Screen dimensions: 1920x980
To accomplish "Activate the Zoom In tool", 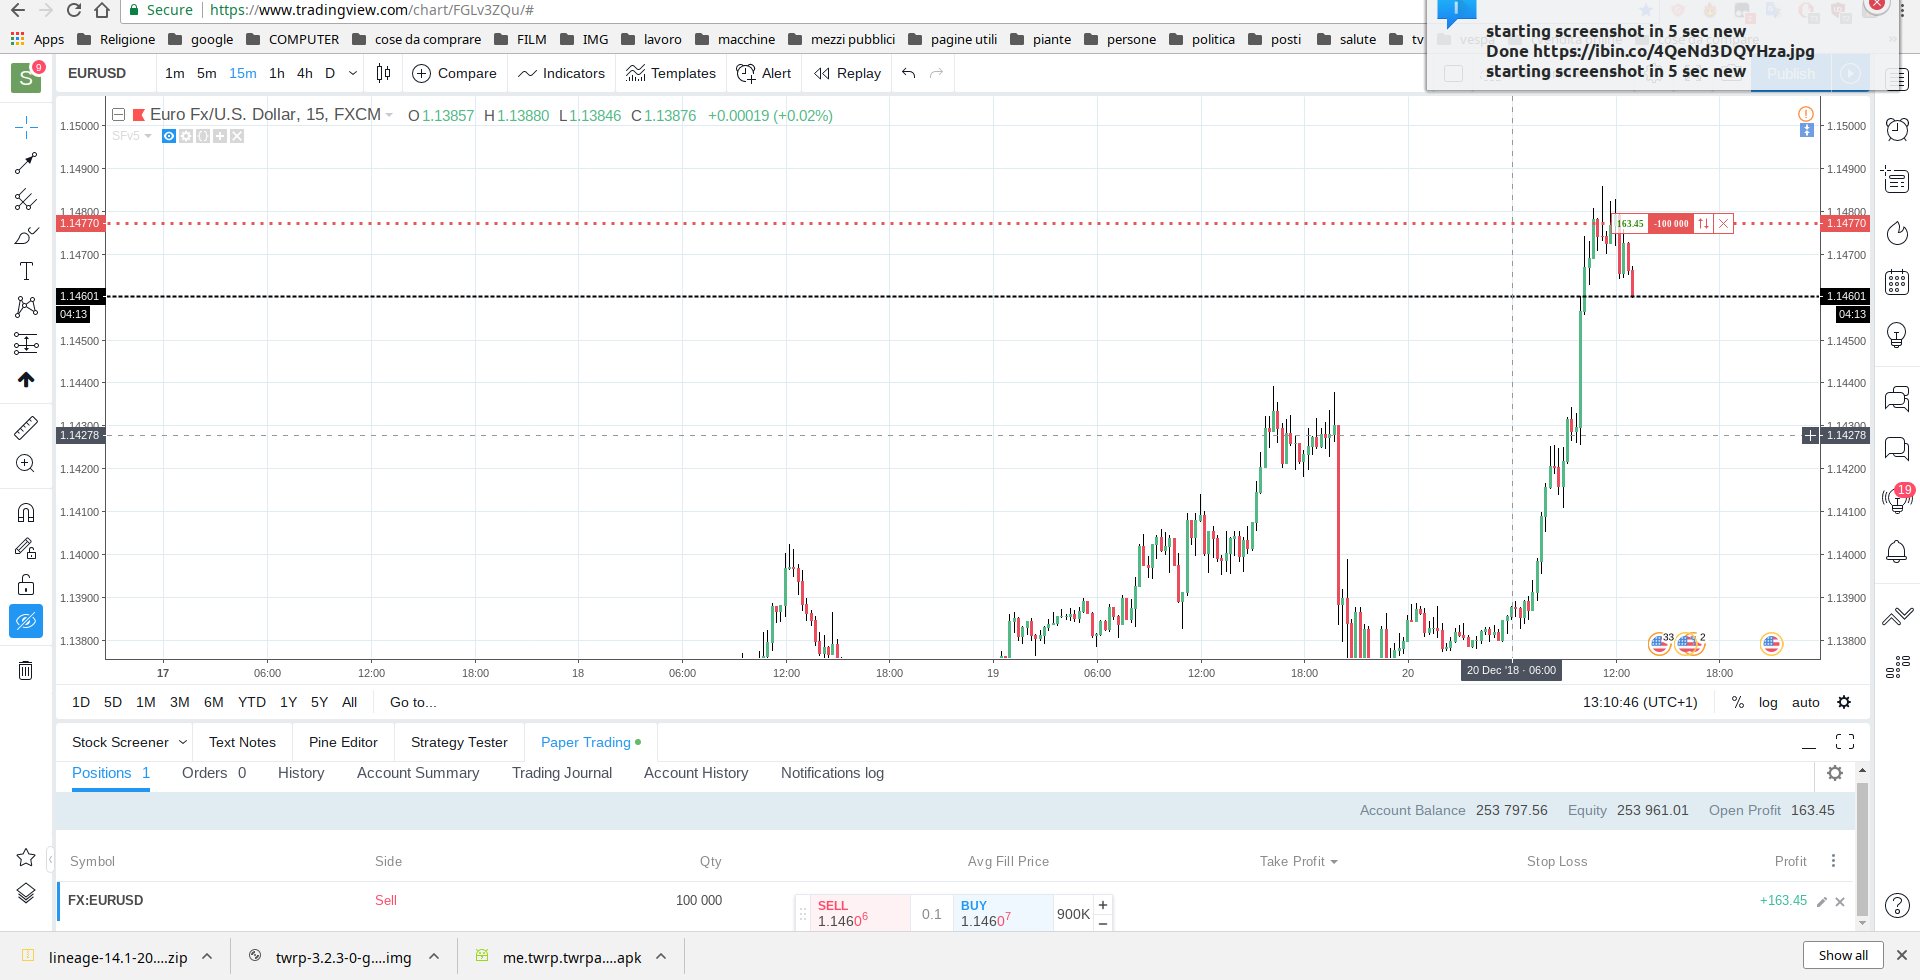I will point(26,464).
